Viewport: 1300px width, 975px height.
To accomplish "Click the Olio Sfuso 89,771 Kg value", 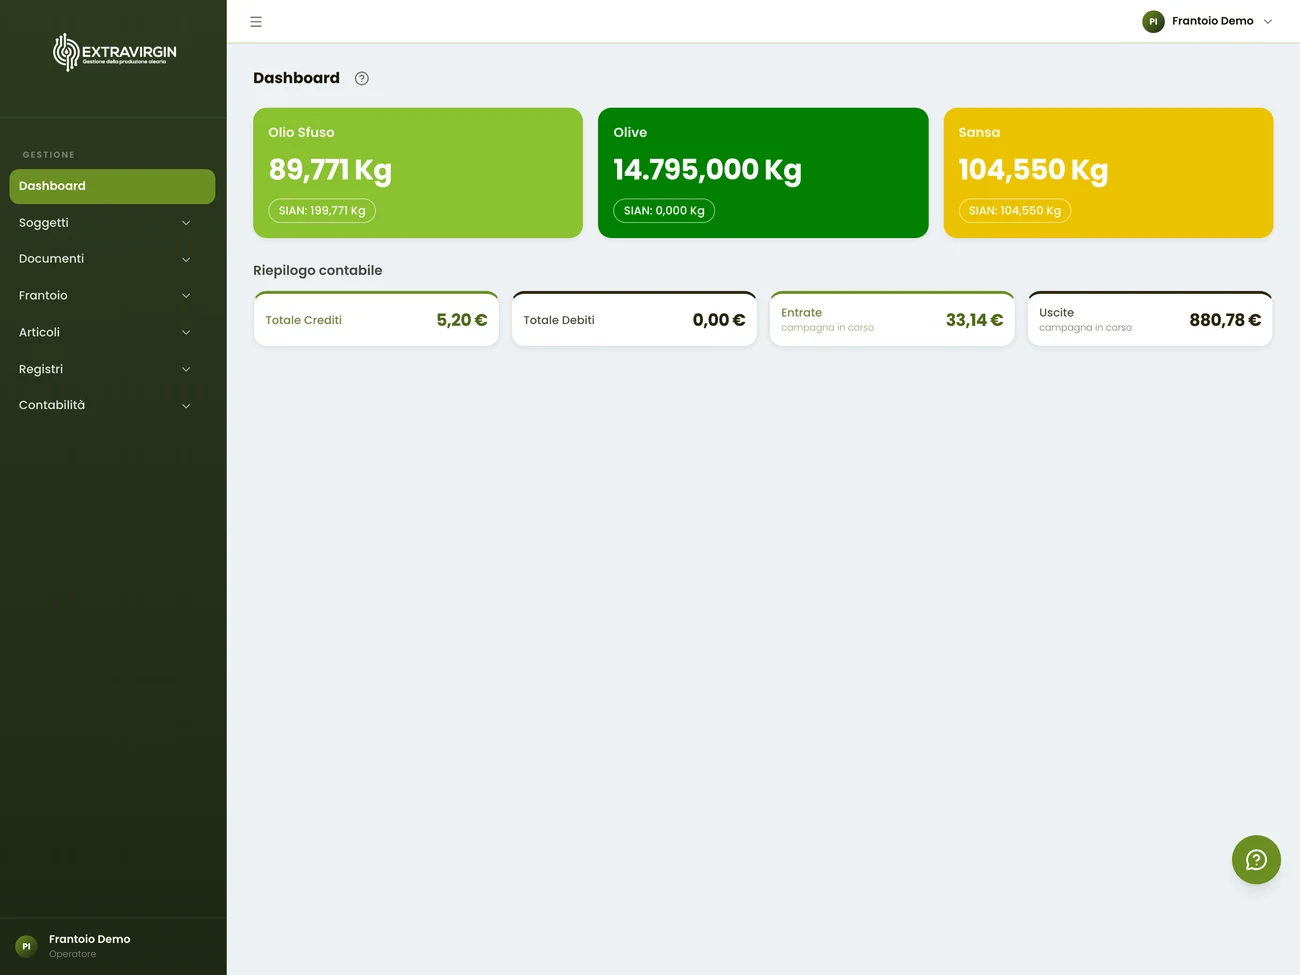I will 330,171.
